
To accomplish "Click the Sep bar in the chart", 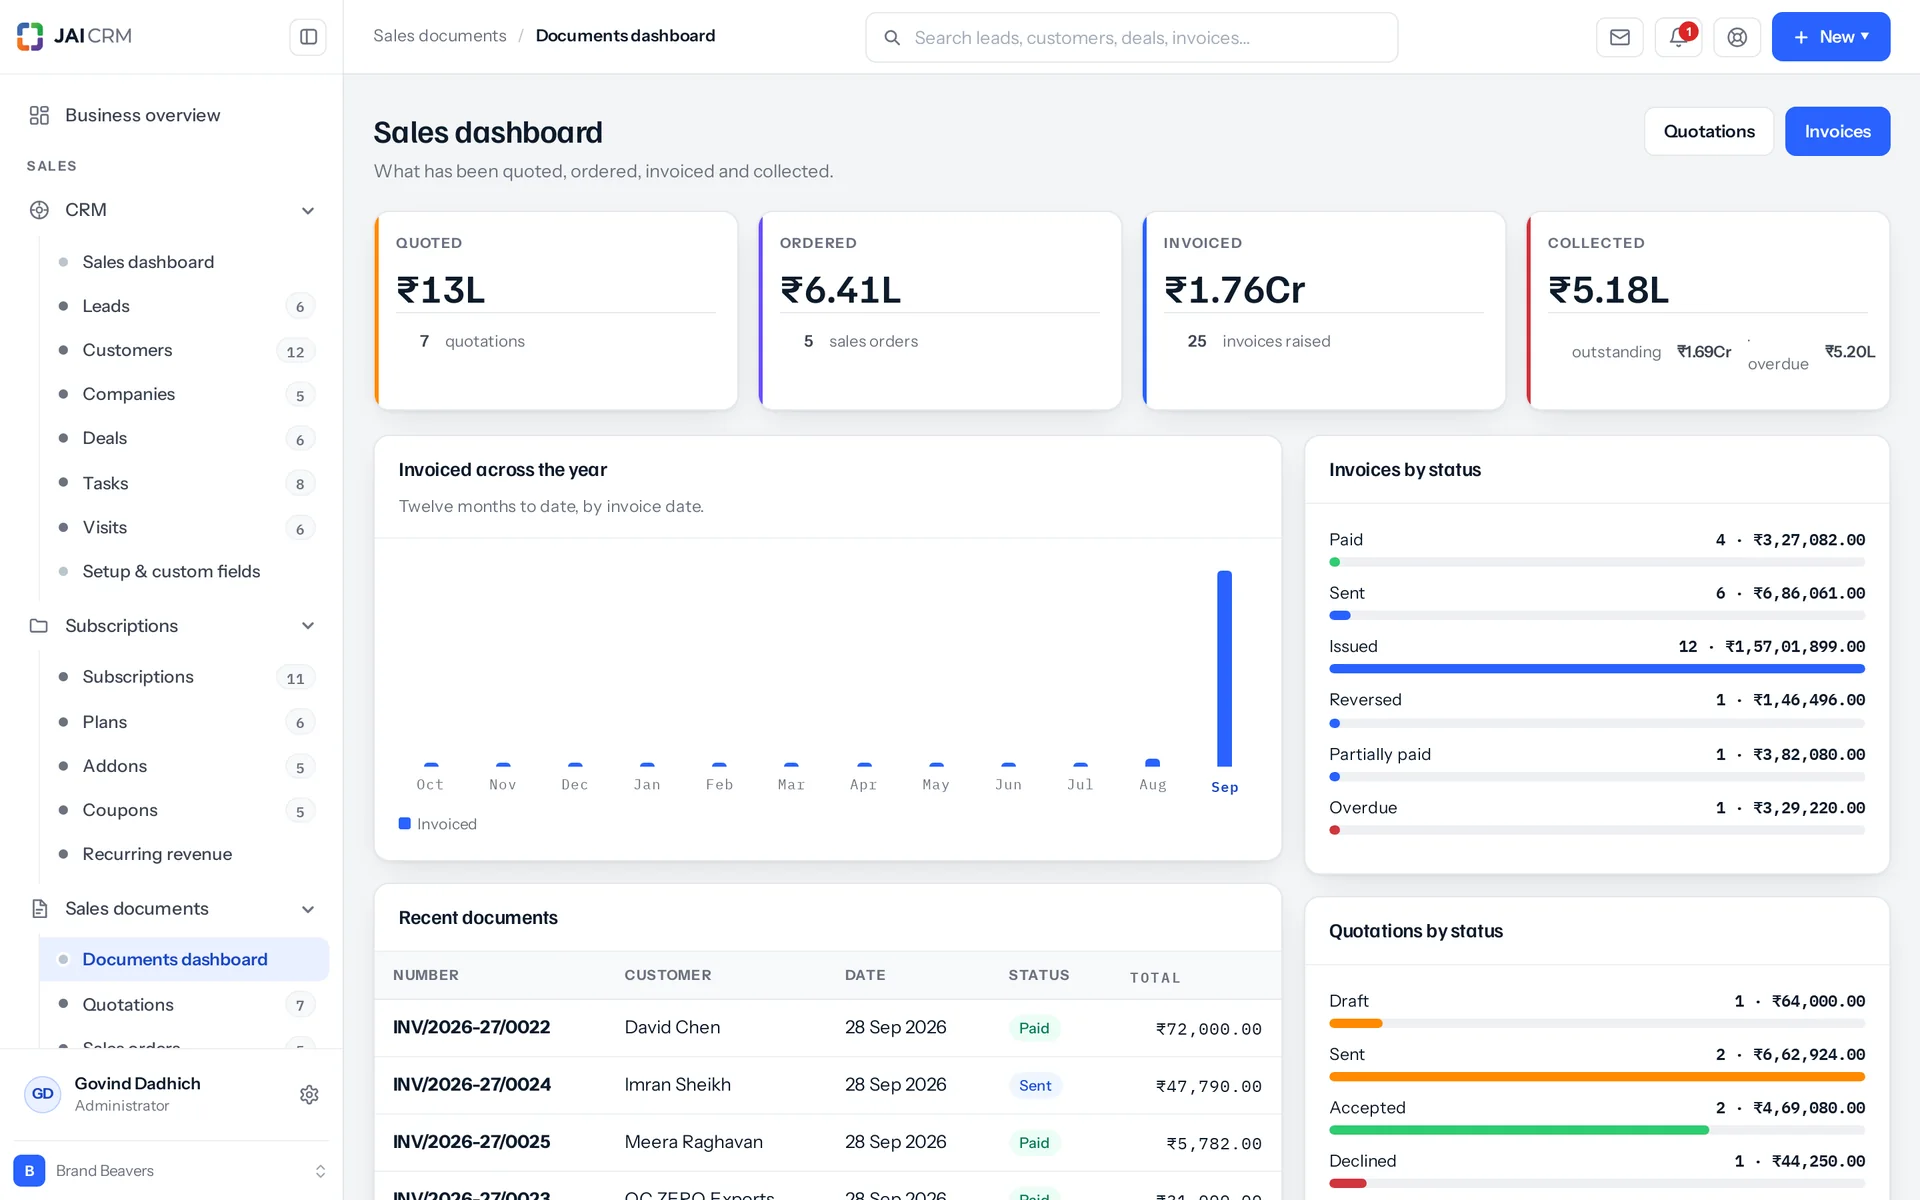I will click(x=1224, y=669).
